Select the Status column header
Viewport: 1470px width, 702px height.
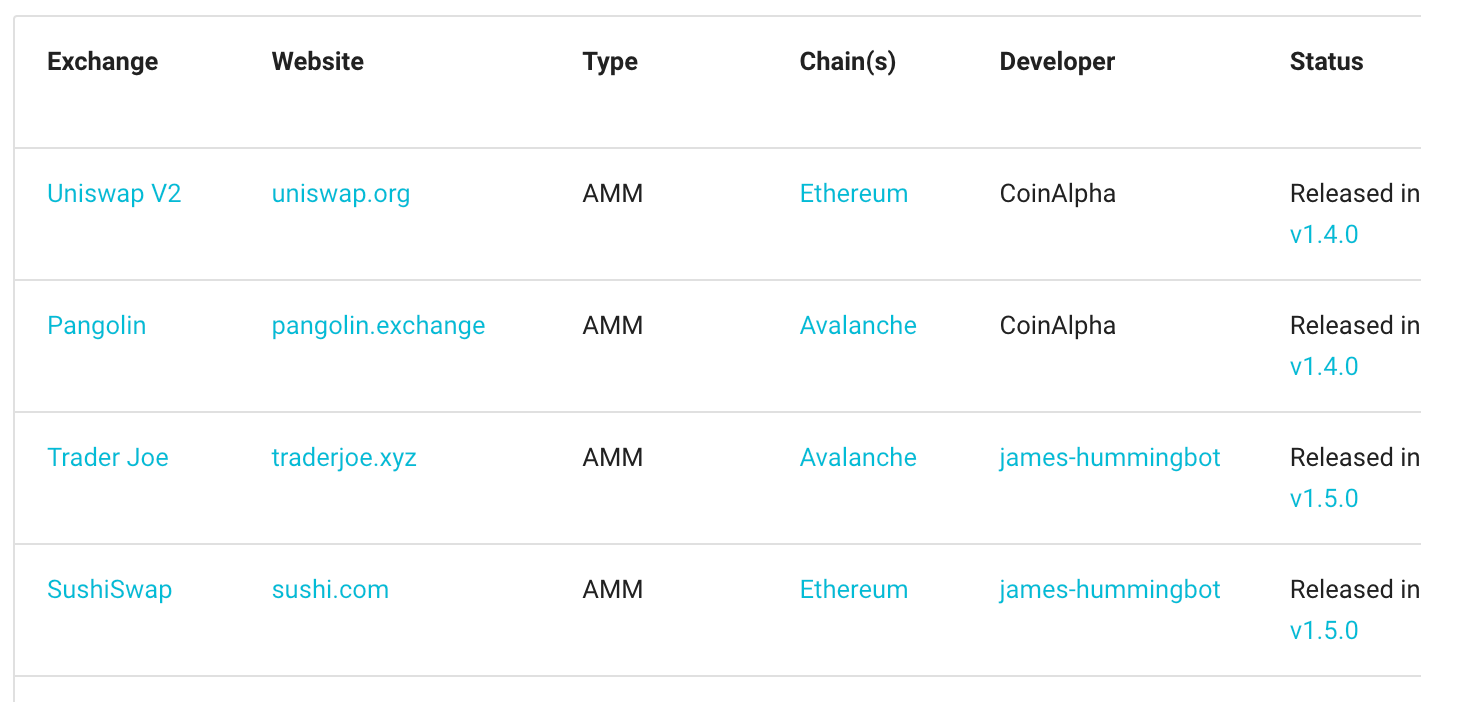[1326, 61]
